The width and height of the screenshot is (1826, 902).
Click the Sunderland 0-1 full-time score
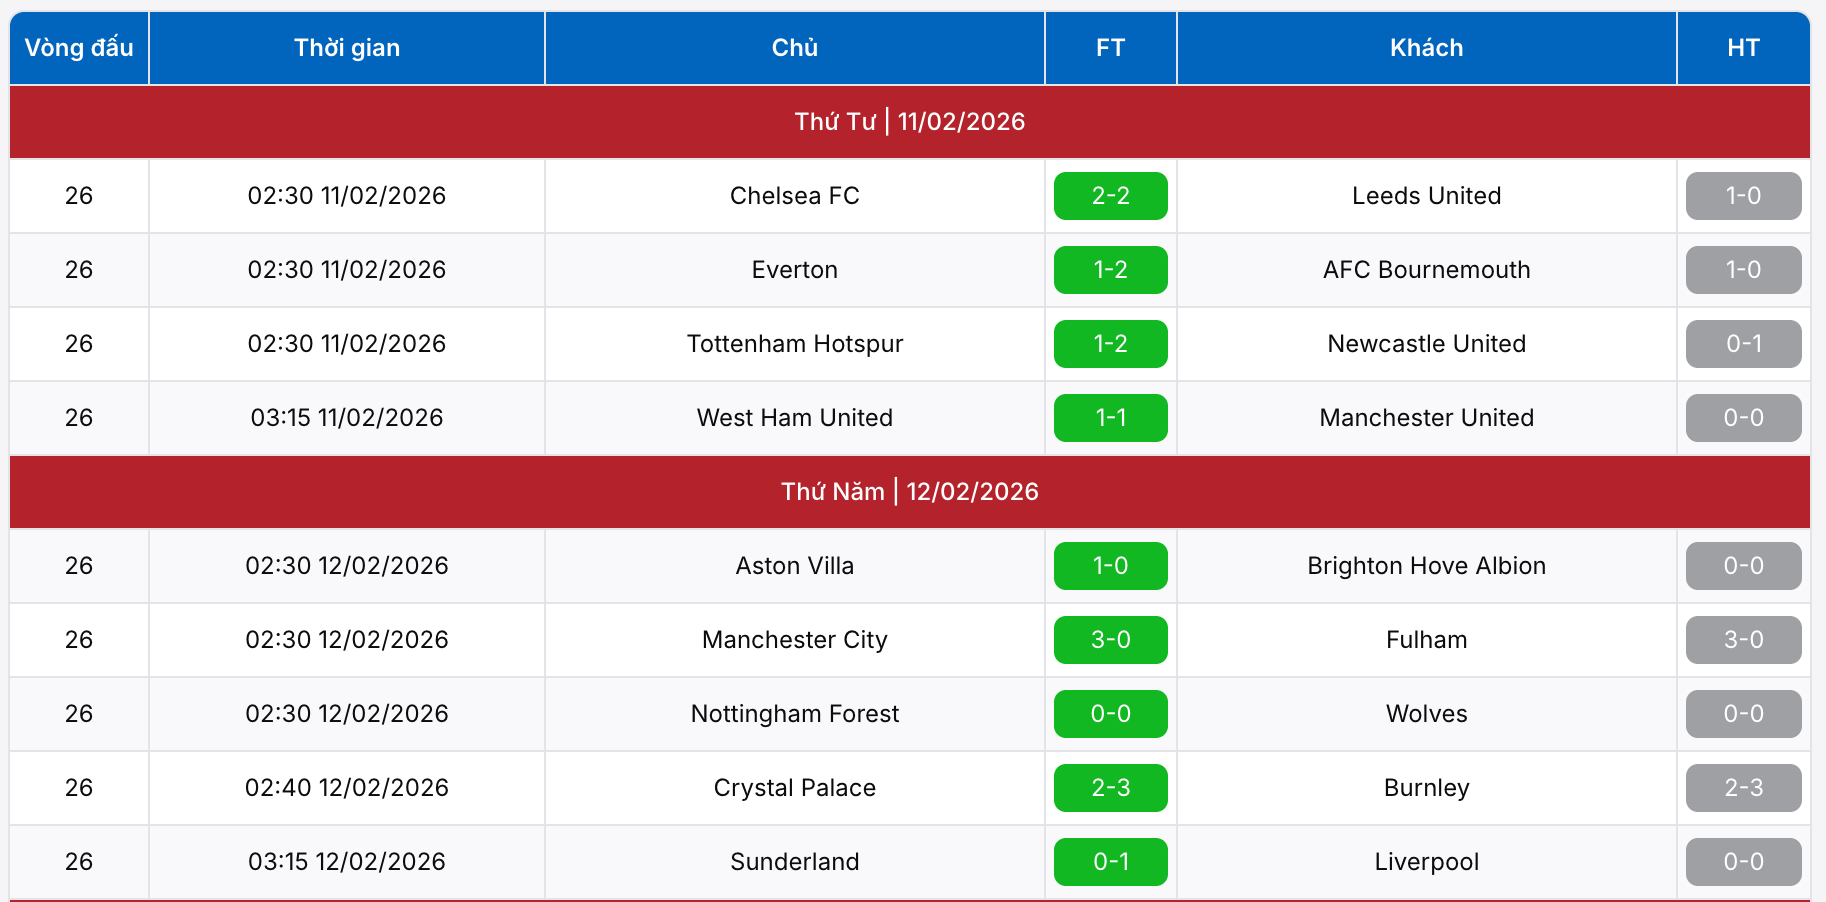(x=1110, y=862)
